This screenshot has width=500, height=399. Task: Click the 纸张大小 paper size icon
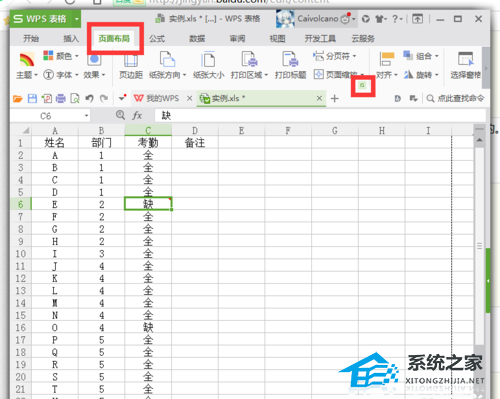(209, 66)
